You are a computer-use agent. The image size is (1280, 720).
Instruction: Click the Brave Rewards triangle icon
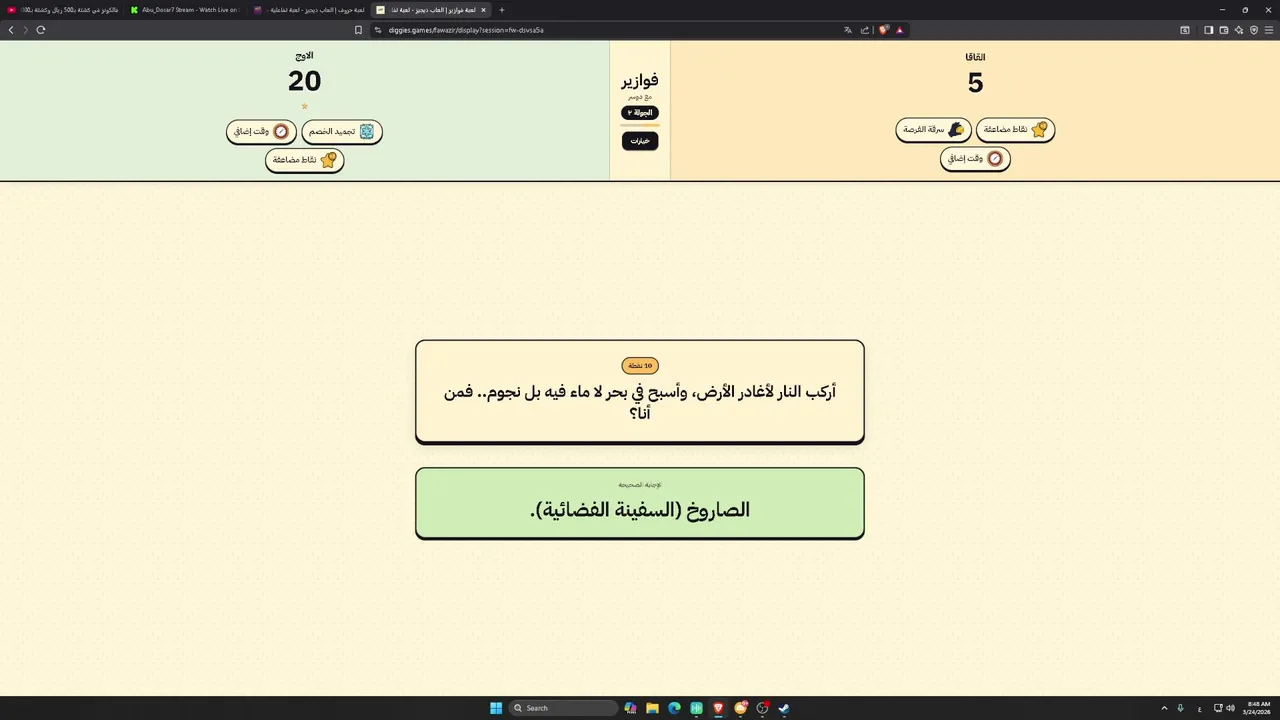(900, 30)
